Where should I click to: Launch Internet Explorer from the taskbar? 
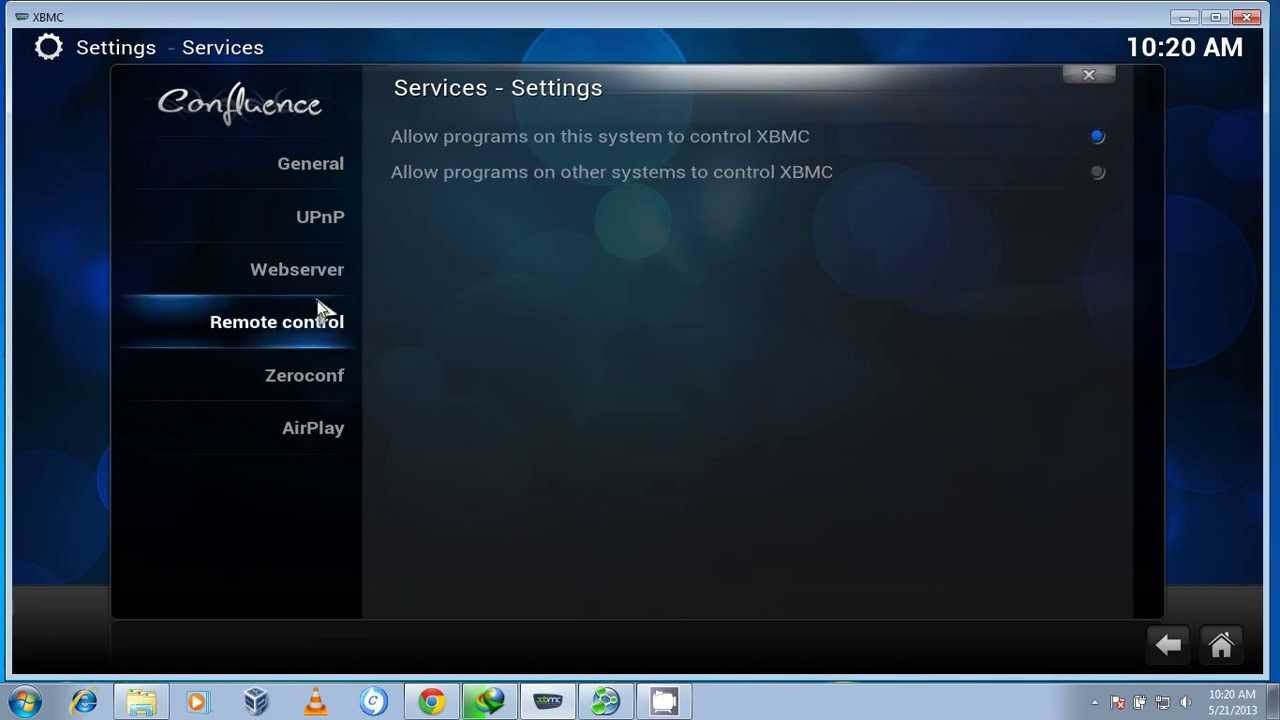coord(83,702)
